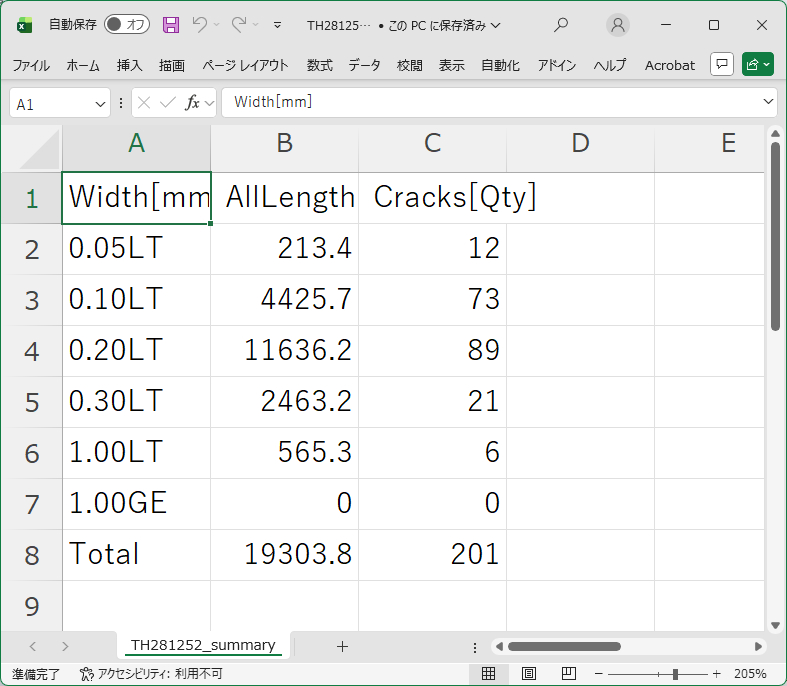Click the Excel app icon in title bar
This screenshot has width=787, height=686.
[24, 25]
